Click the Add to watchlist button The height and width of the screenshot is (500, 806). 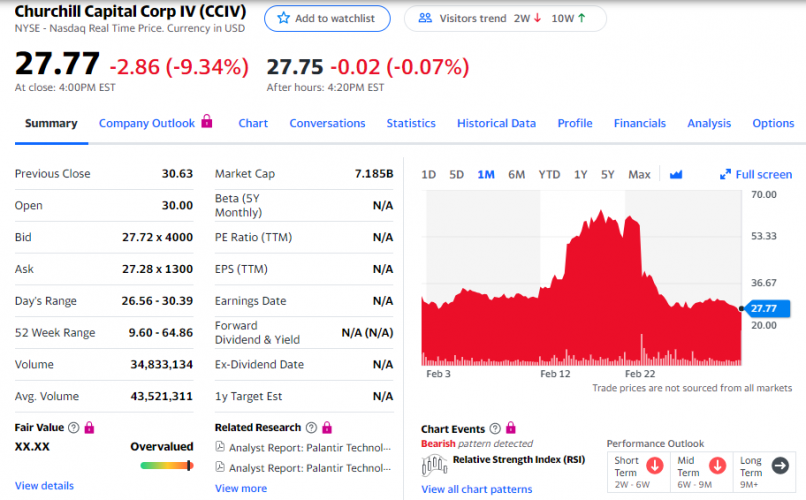[327, 18]
